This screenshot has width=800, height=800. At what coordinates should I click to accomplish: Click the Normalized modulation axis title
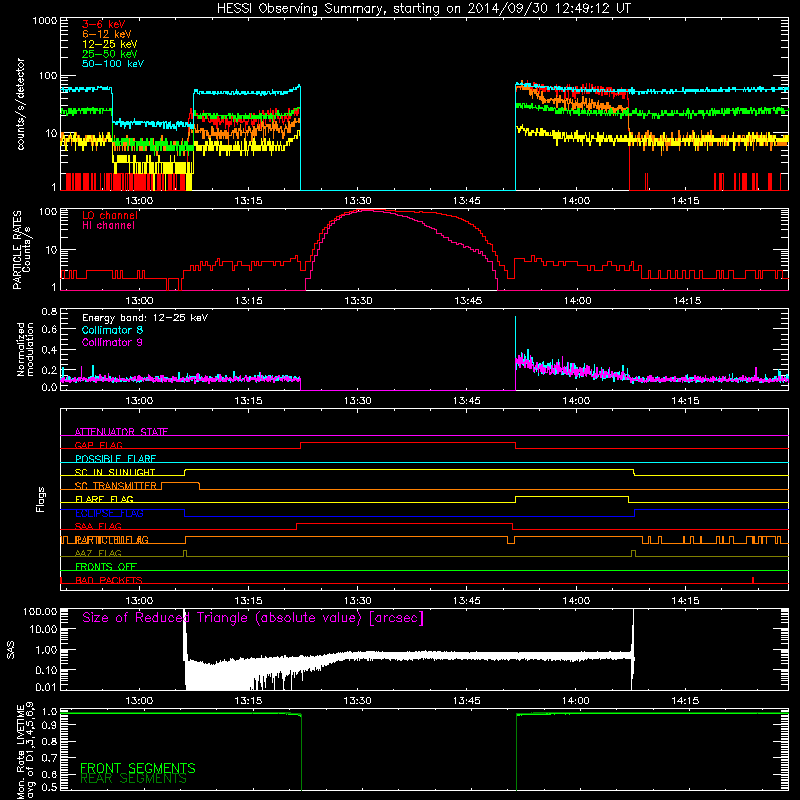(25, 349)
